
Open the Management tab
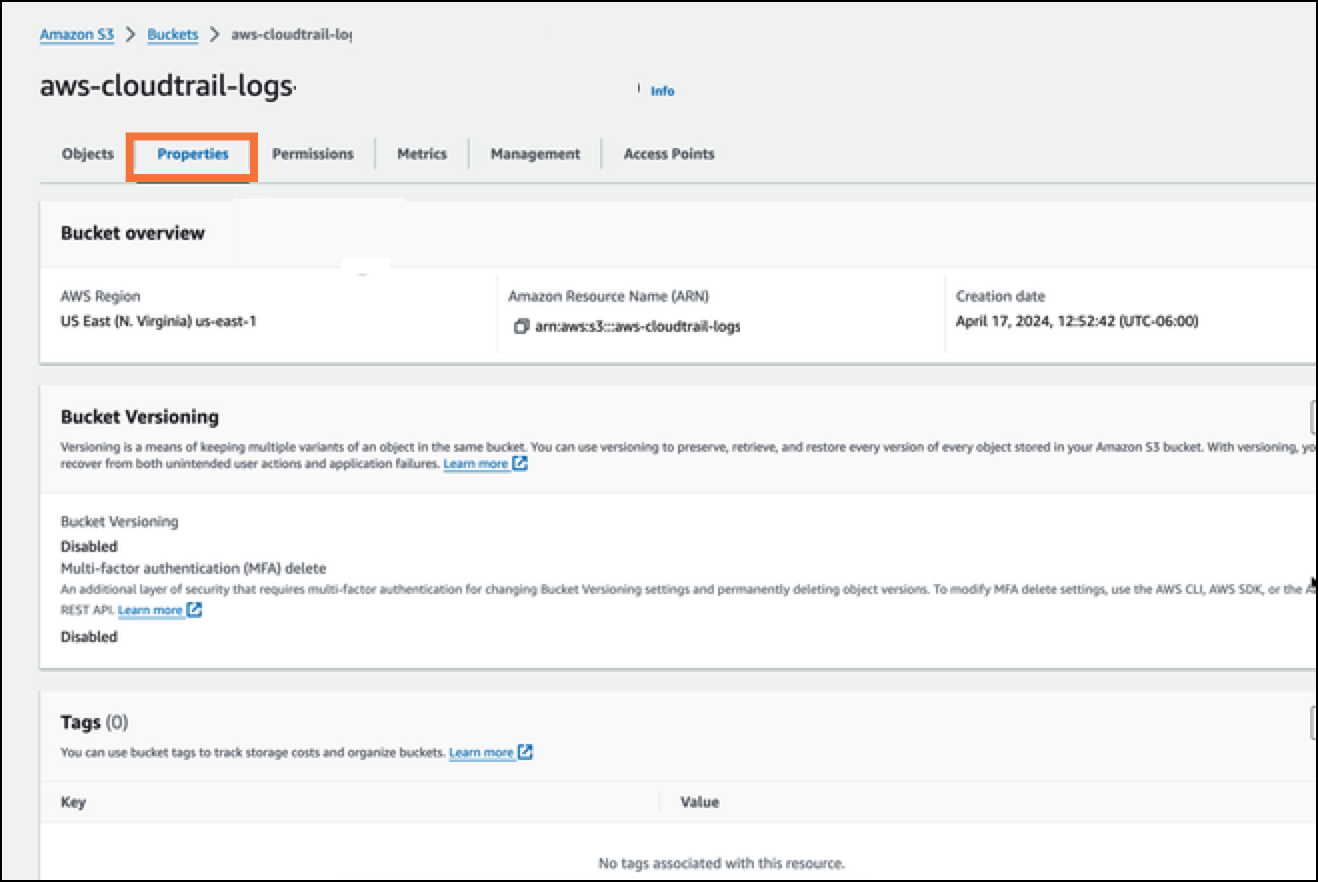click(535, 154)
